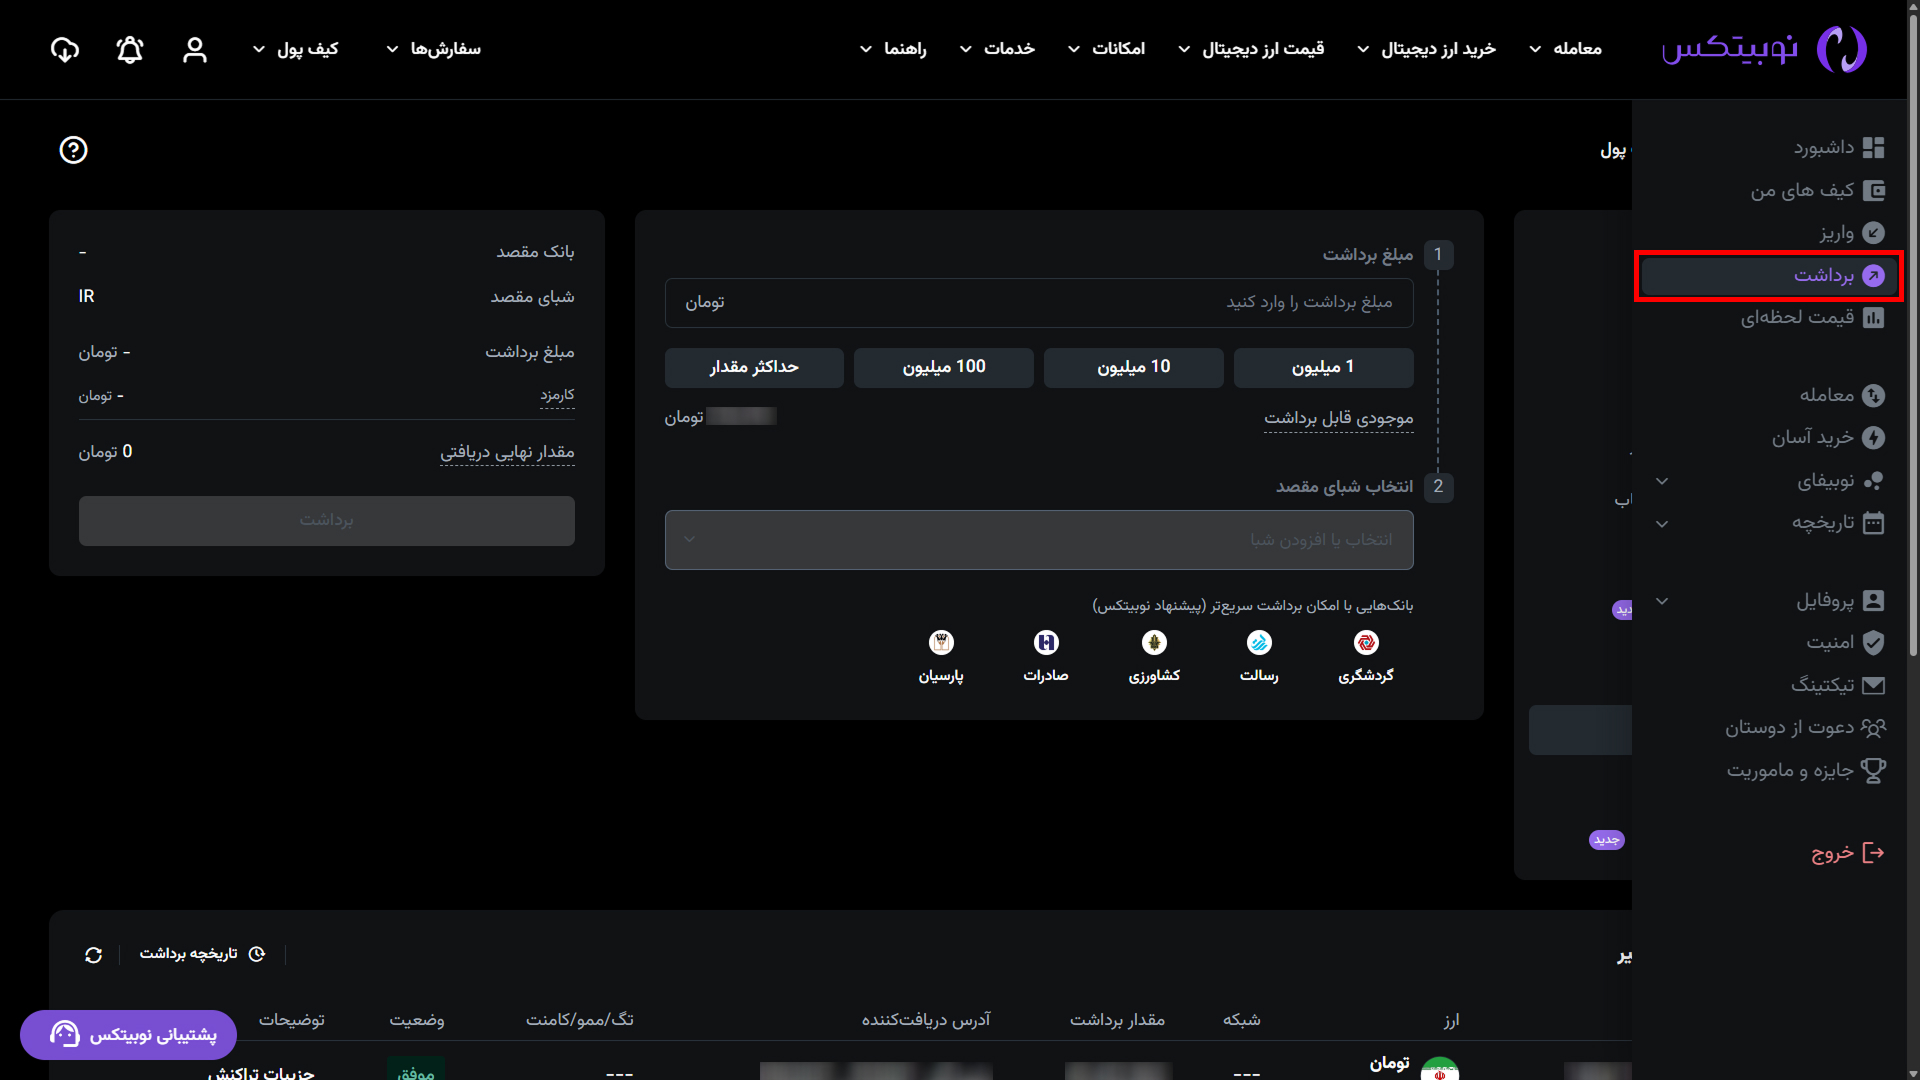Open the destination Sheba dropdown
This screenshot has height=1080, width=1920.
1038,540
